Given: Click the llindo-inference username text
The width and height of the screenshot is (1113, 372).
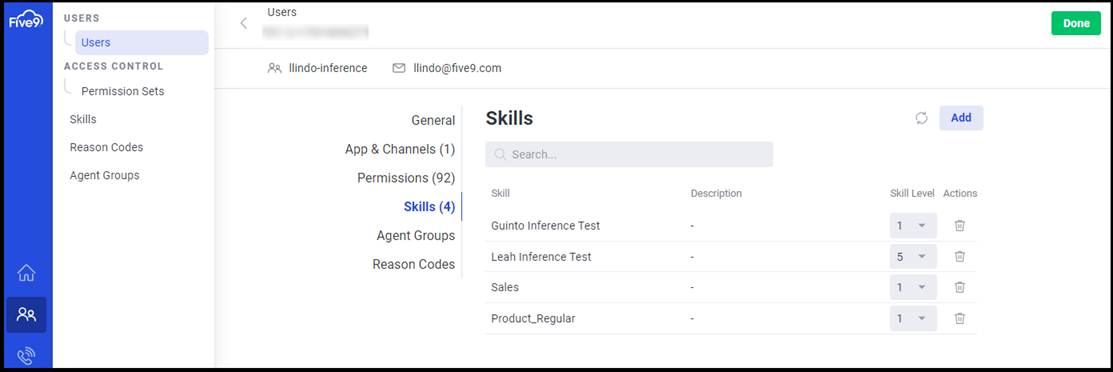Looking at the screenshot, I should pyautogui.click(x=328, y=69).
